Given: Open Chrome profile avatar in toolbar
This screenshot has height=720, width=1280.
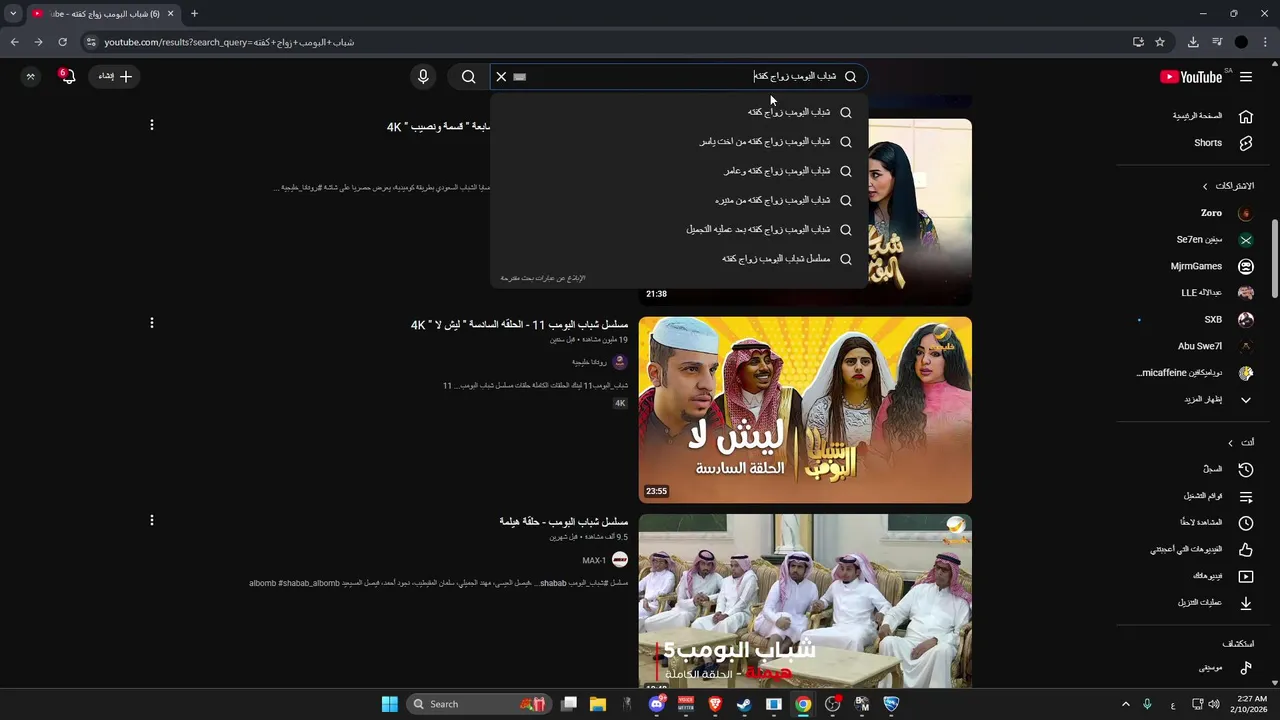Looking at the screenshot, I should [x=1241, y=42].
